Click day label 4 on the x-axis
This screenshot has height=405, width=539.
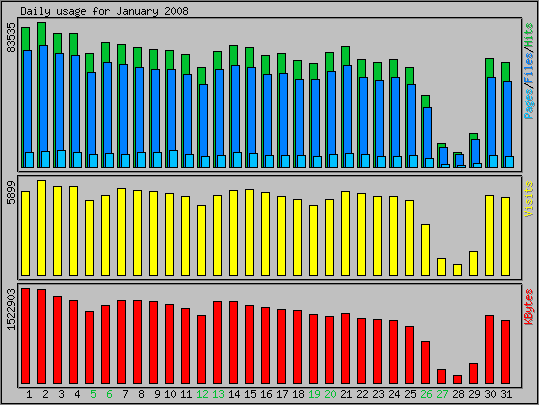point(77,394)
